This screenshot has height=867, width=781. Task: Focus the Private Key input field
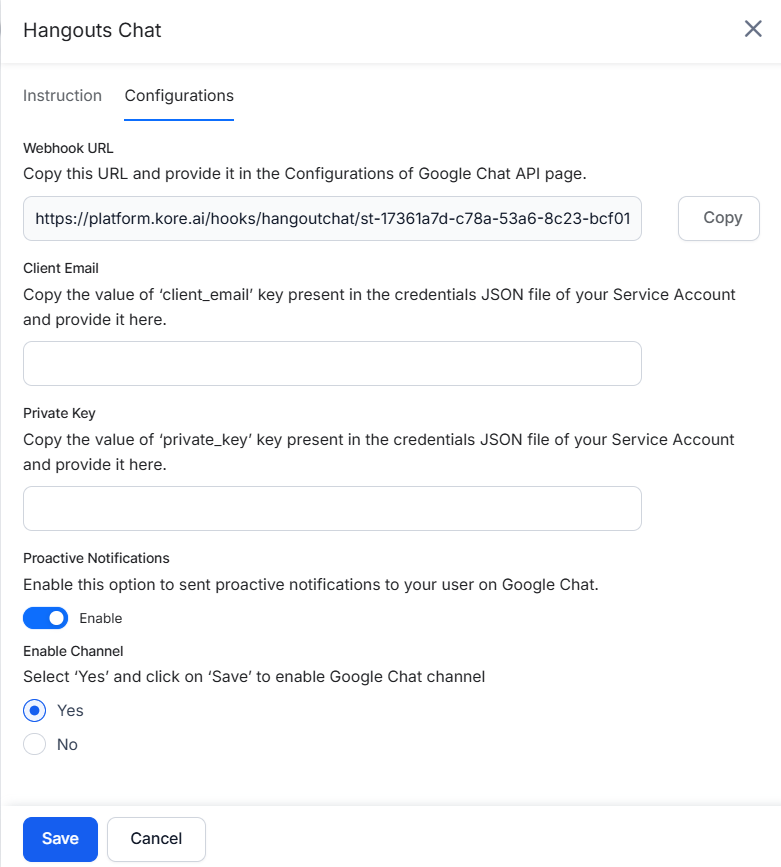[332, 508]
